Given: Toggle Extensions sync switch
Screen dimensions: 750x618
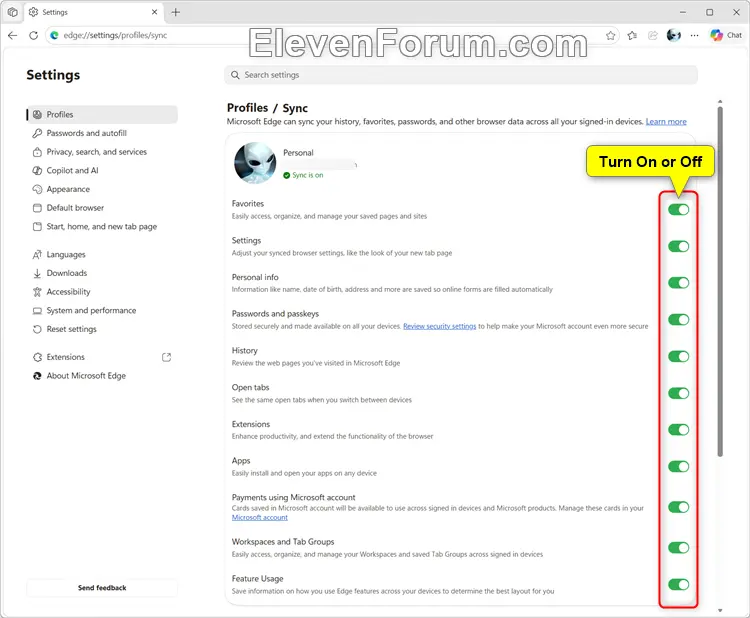Looking at the screenshot, I should pyautogui.click(x=678, y=430).
